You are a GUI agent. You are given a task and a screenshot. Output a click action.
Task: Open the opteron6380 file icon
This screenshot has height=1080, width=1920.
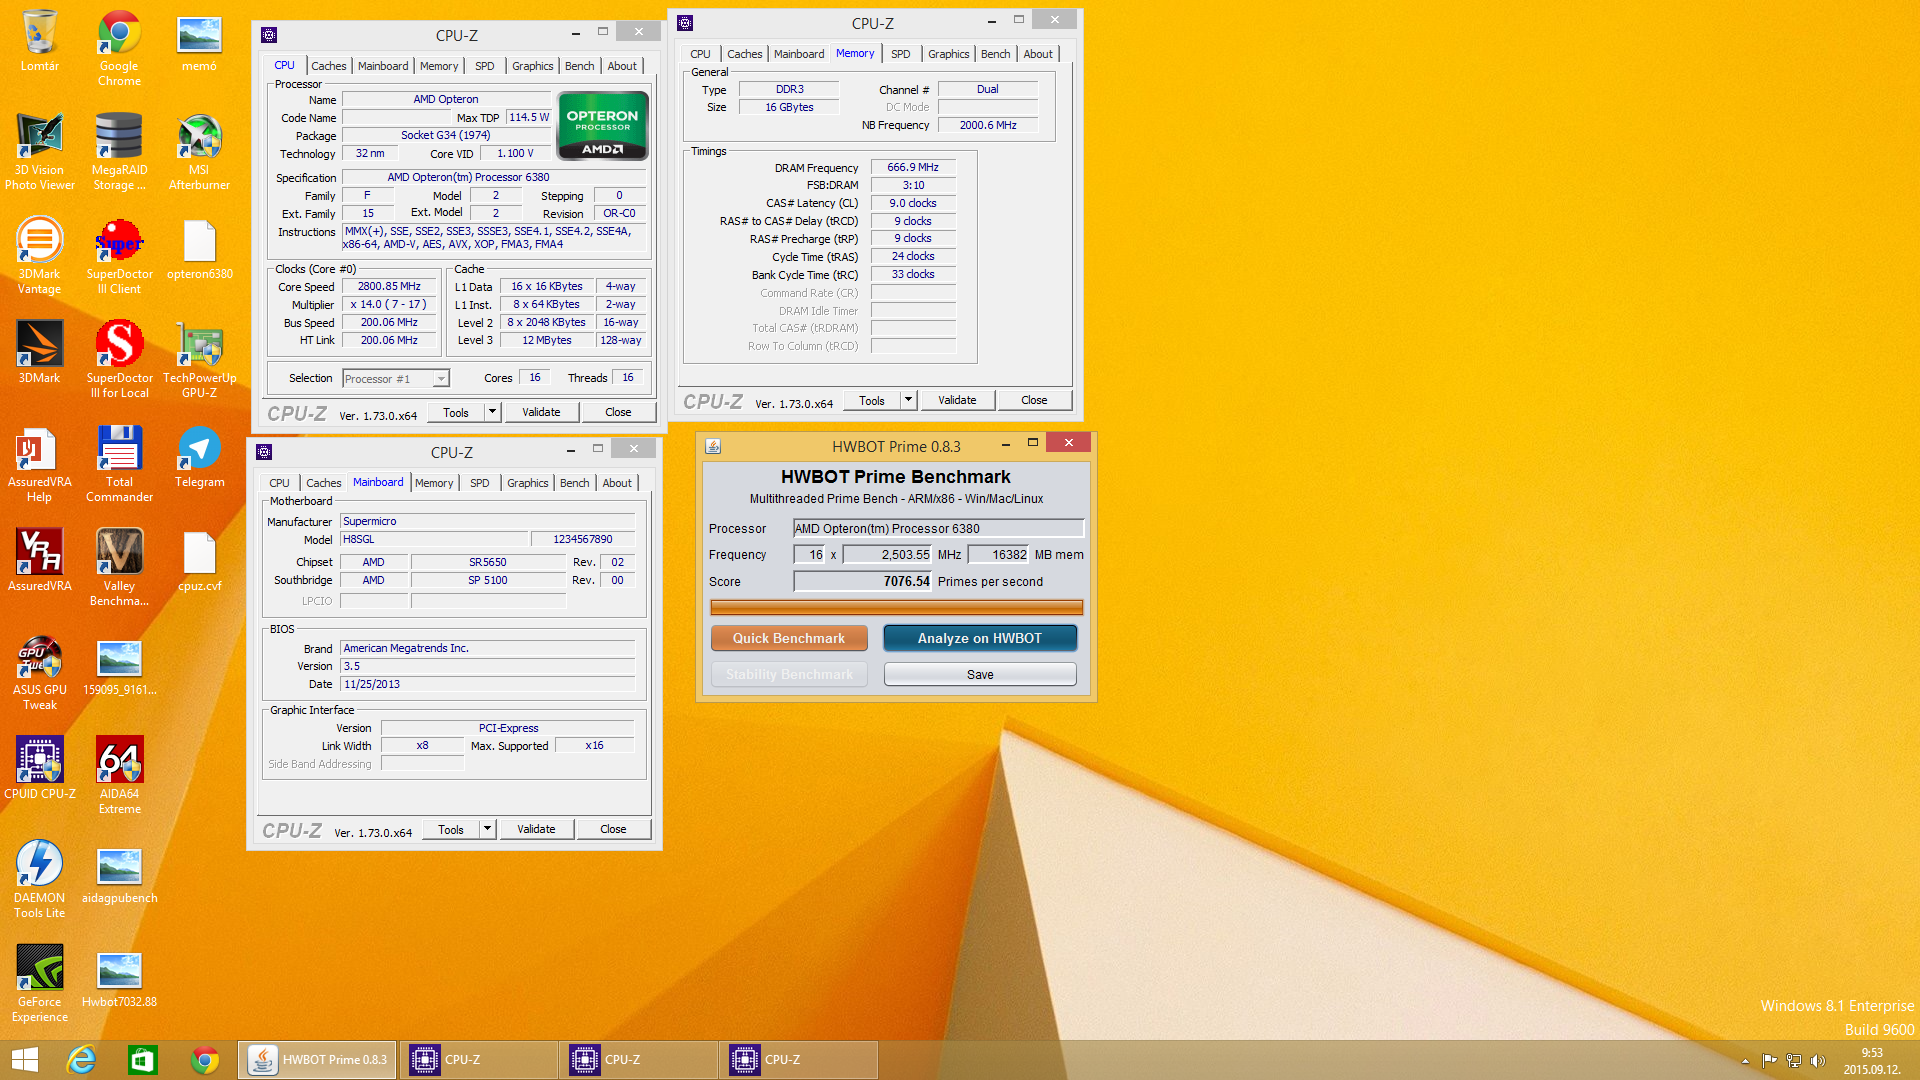[199, 249]
